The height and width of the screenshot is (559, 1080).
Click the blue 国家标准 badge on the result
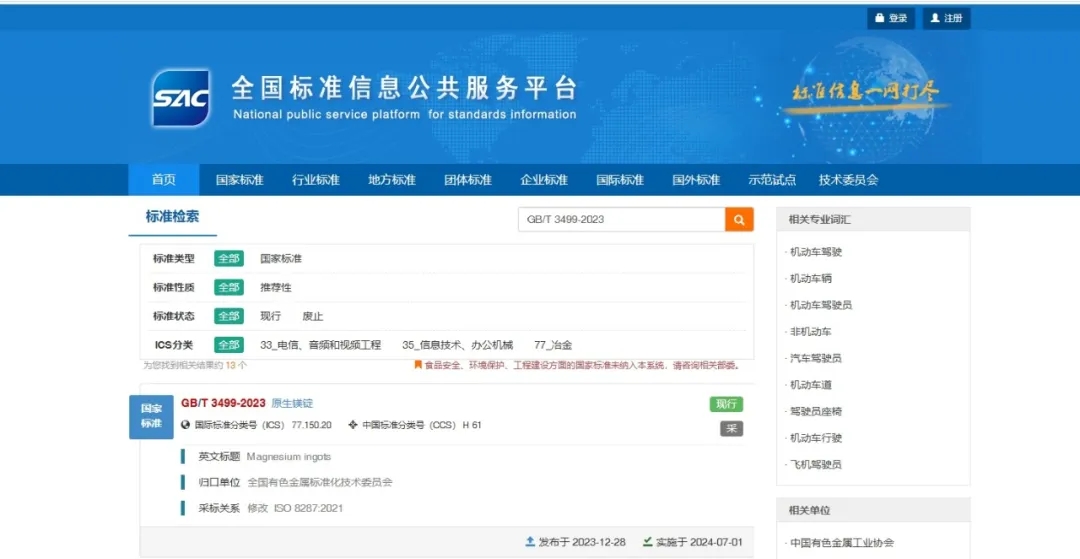pos(152,416)
